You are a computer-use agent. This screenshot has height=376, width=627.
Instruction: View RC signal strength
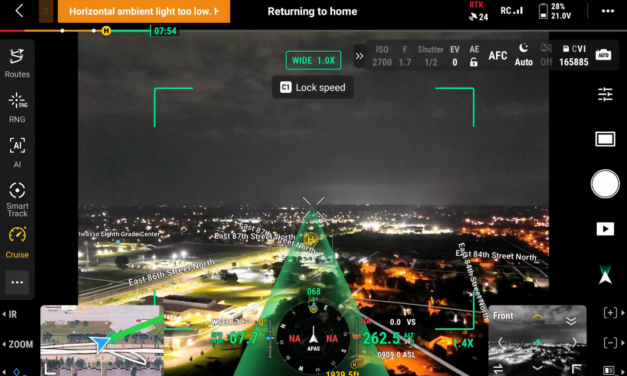511,11
